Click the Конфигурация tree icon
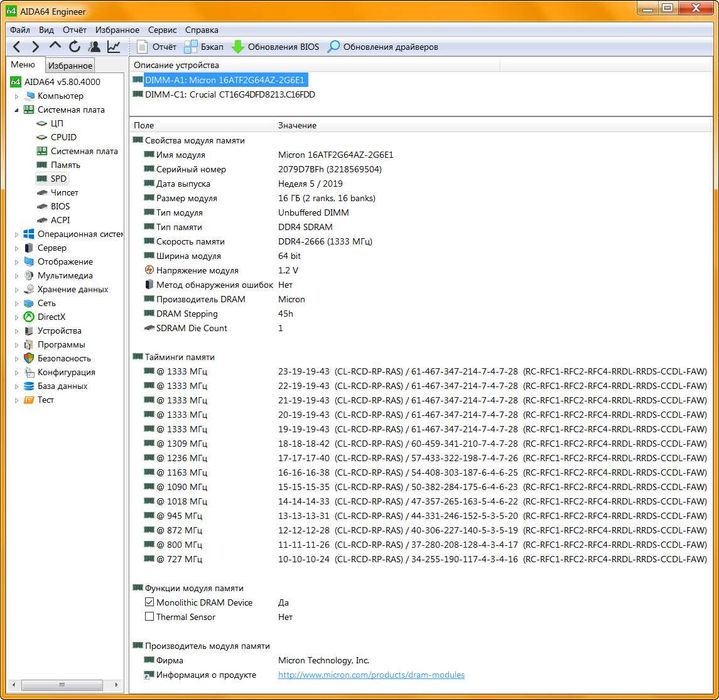Viewport: 719px width, 700px height. [x=29, y=372]
